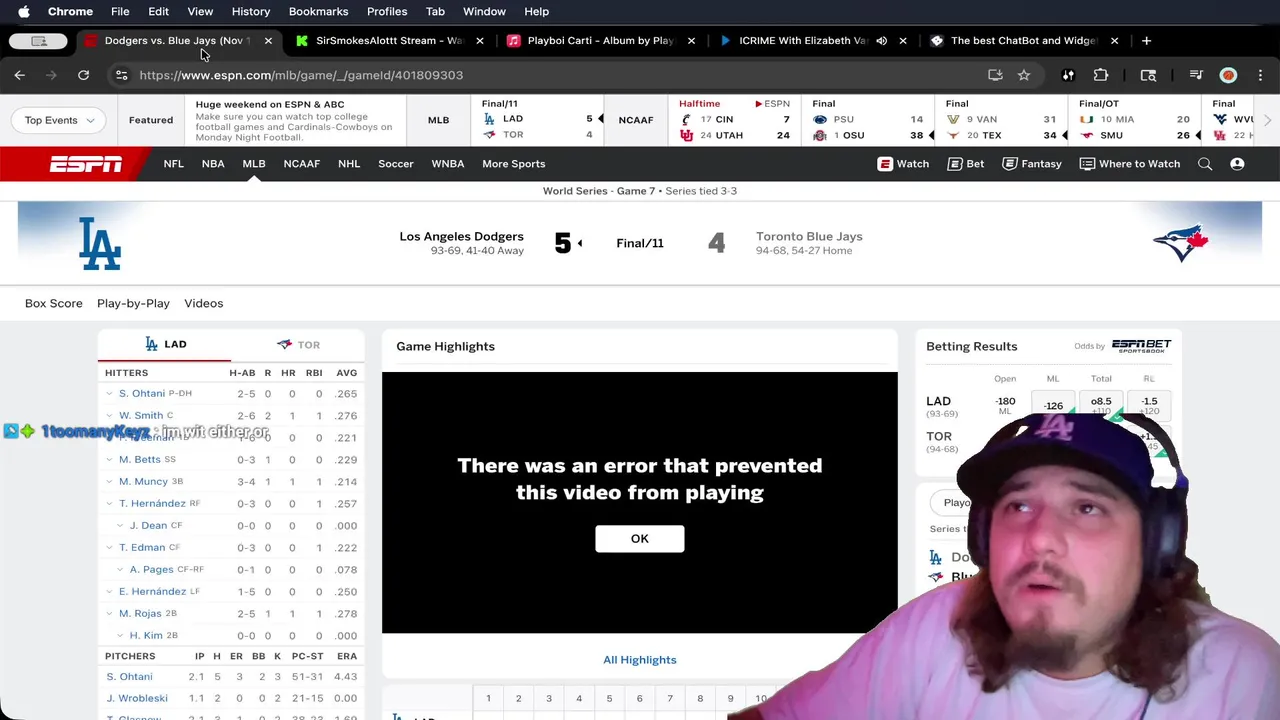This screenshot has width=1280, height=720.
Task: Expand E. Hernández row chevron
Action: point(109,592)
